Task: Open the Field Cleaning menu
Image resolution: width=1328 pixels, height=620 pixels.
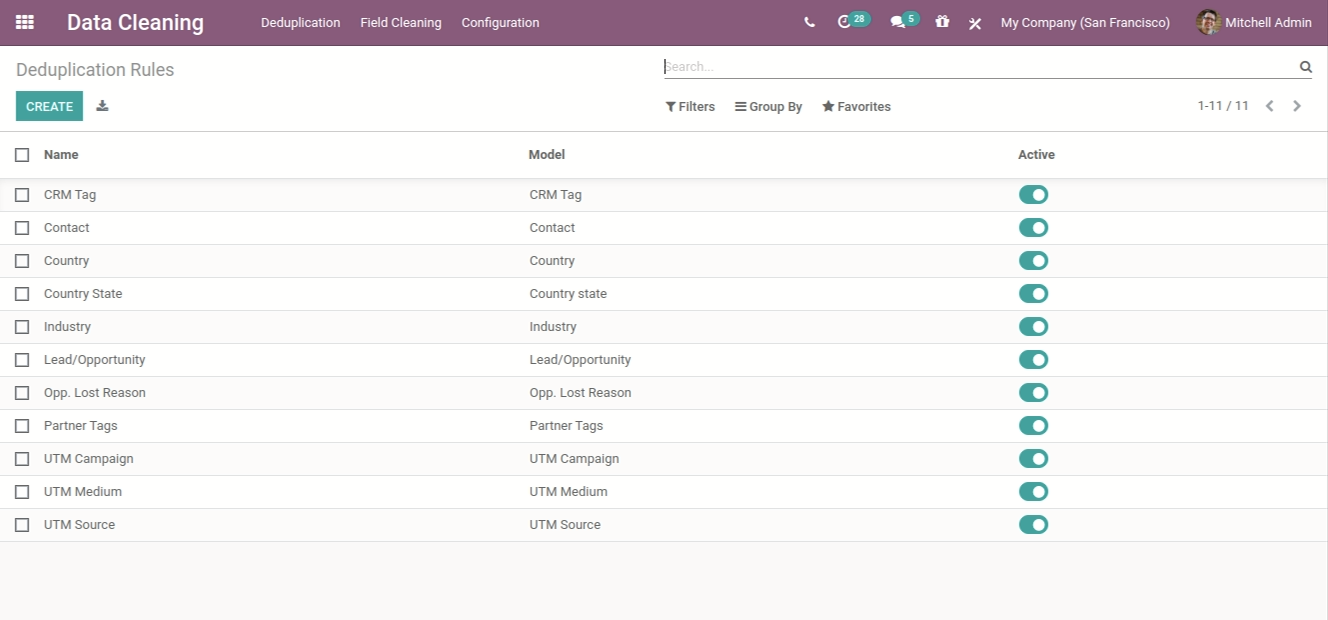Action: [400, 22]
